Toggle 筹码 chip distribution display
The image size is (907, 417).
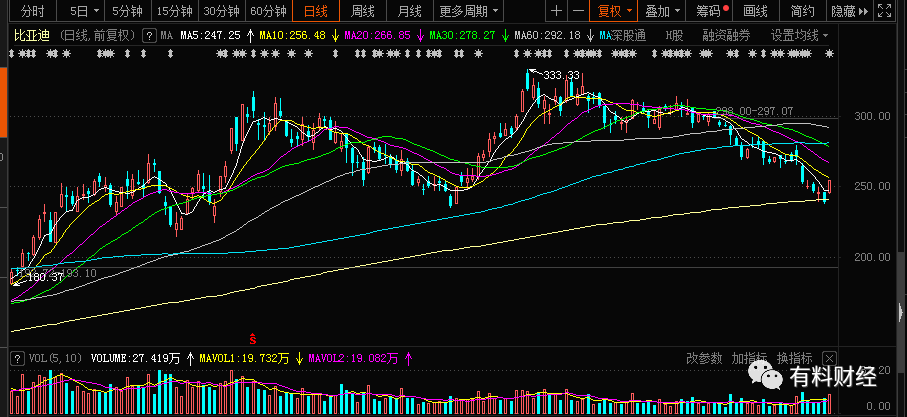pyautogui.click(x=712, y=10)
